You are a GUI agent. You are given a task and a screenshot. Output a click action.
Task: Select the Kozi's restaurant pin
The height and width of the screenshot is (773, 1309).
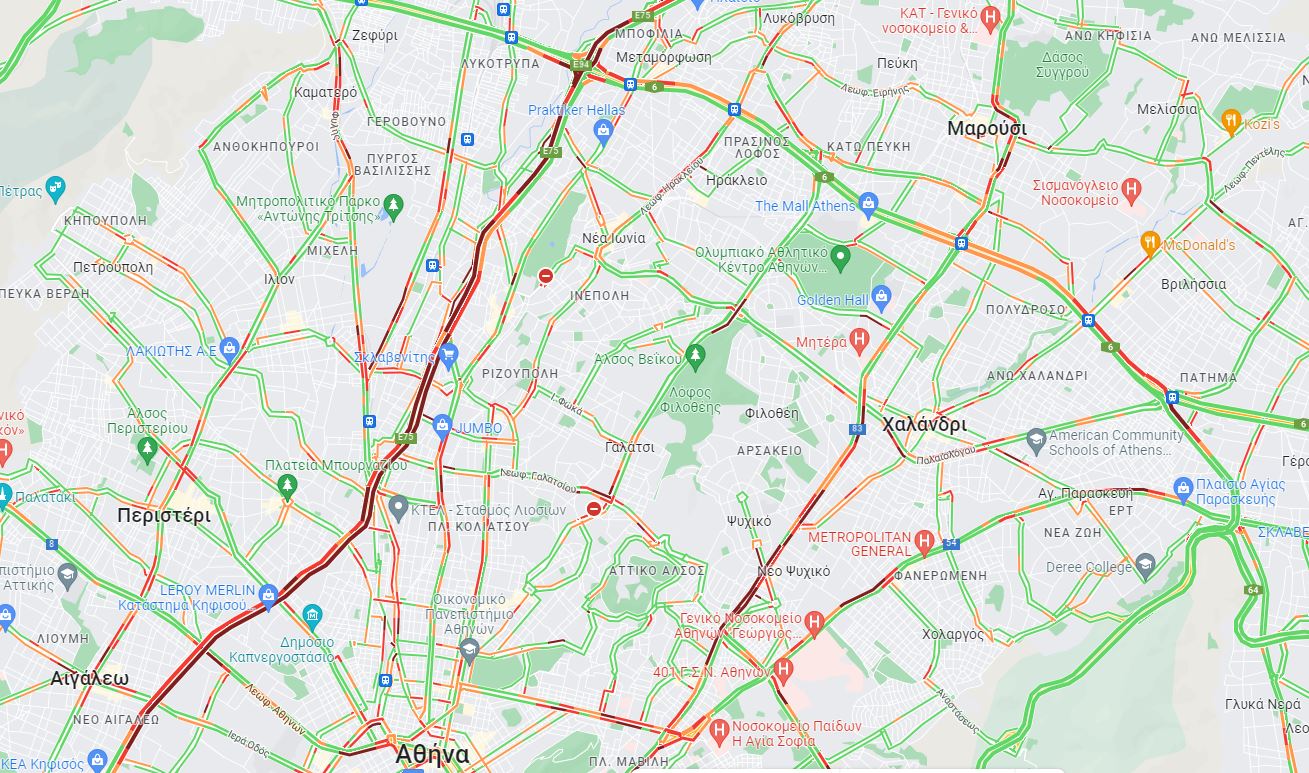coord(1231,122)
